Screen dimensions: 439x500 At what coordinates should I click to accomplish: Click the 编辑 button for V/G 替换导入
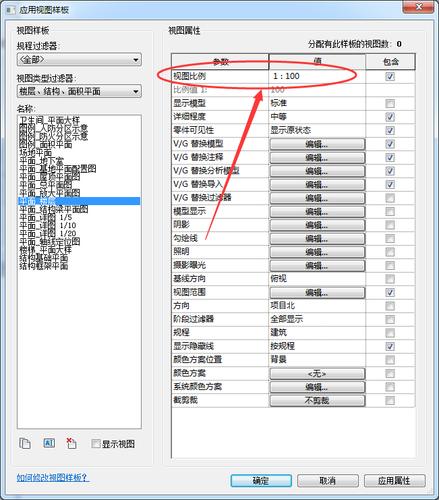pos(317,184)
